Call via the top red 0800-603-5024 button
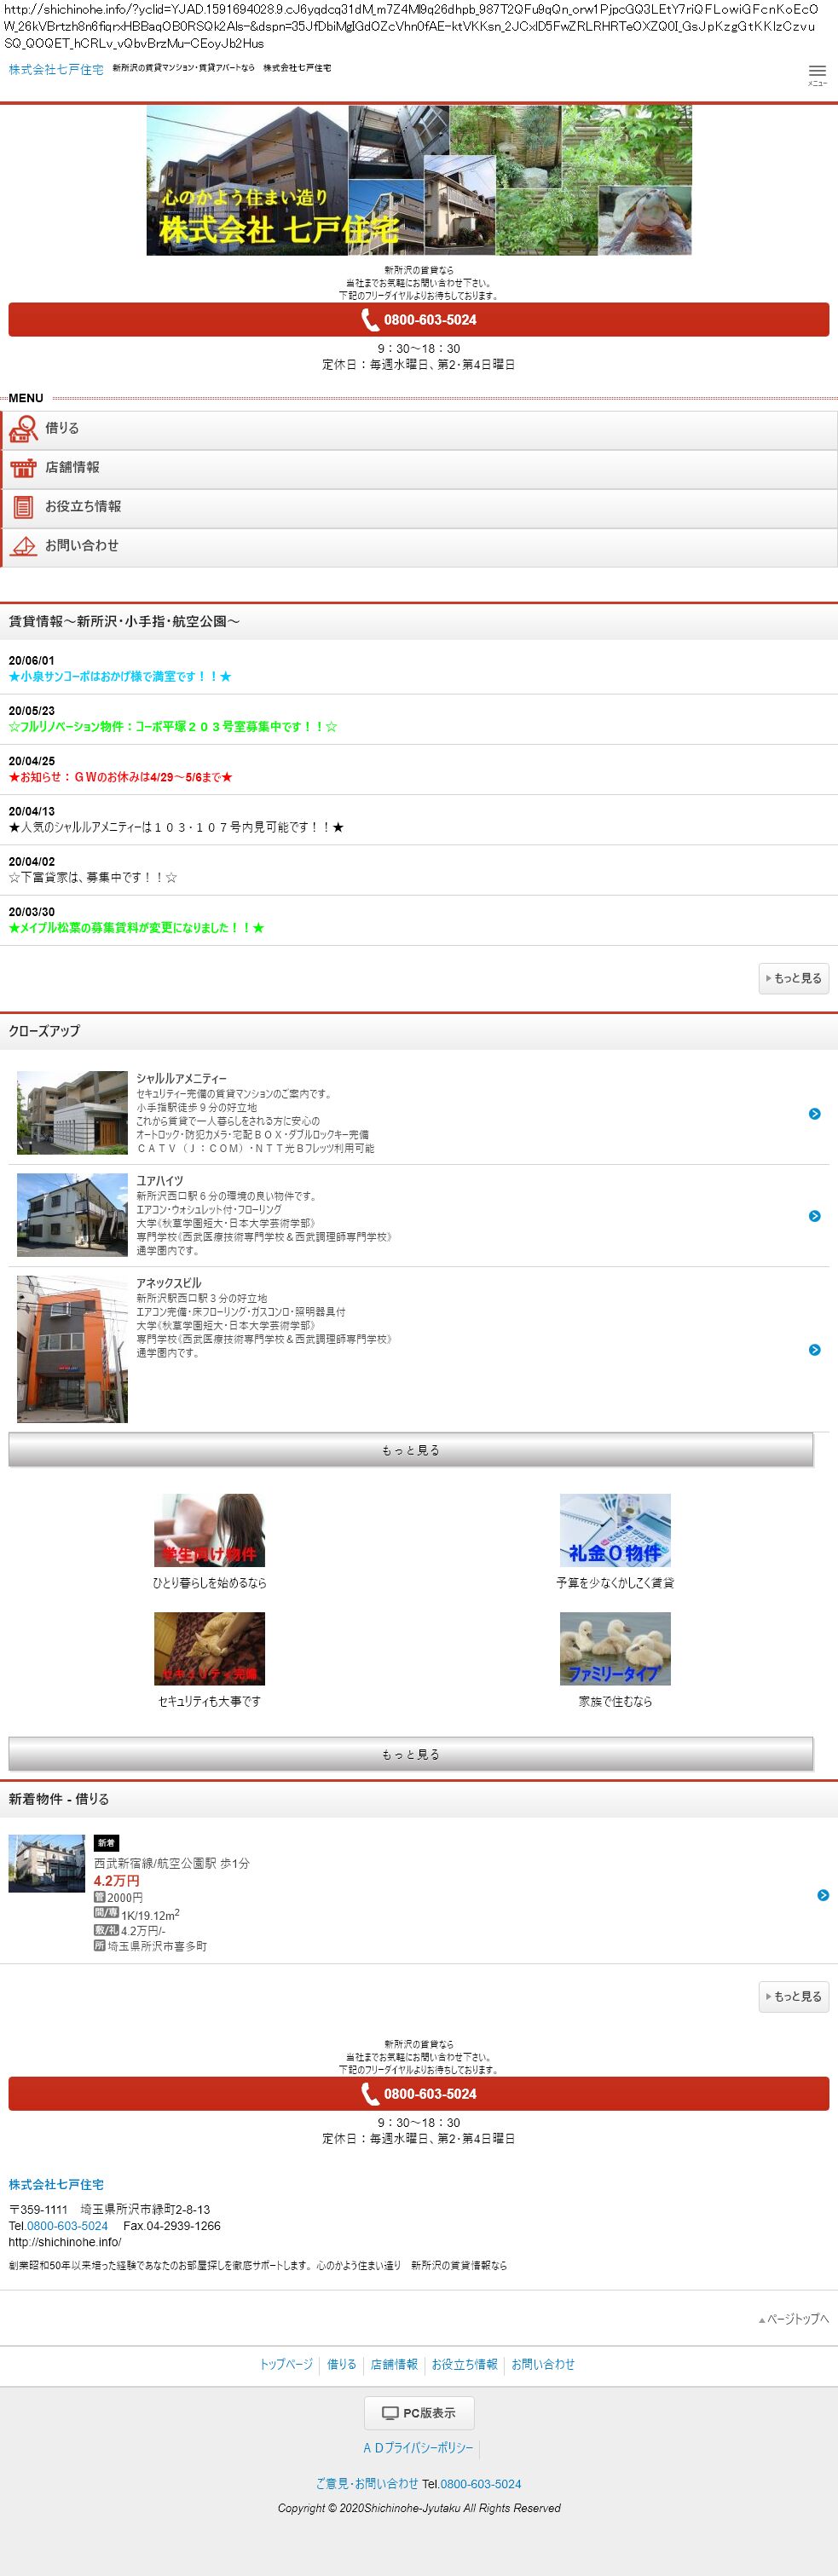Screen dimensions: 838x2576 (x=419, y=320)
